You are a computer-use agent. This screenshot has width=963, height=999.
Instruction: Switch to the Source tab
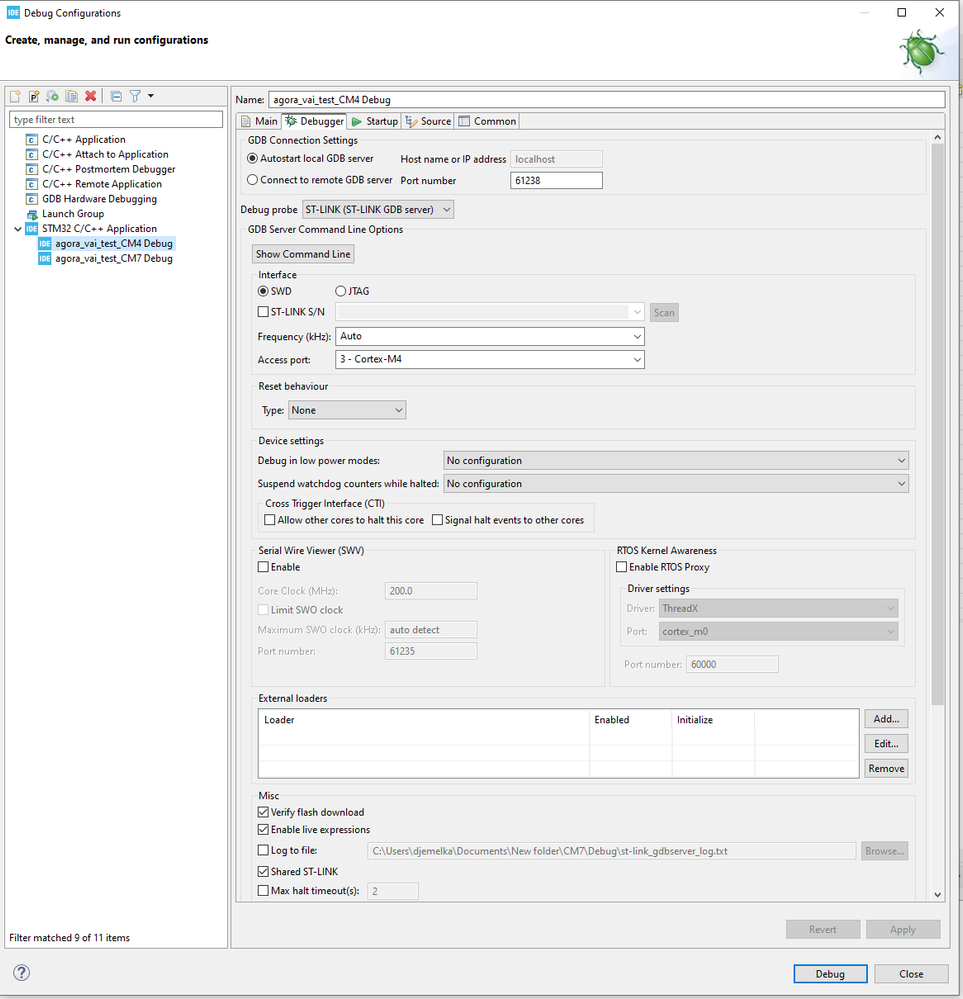428,121
